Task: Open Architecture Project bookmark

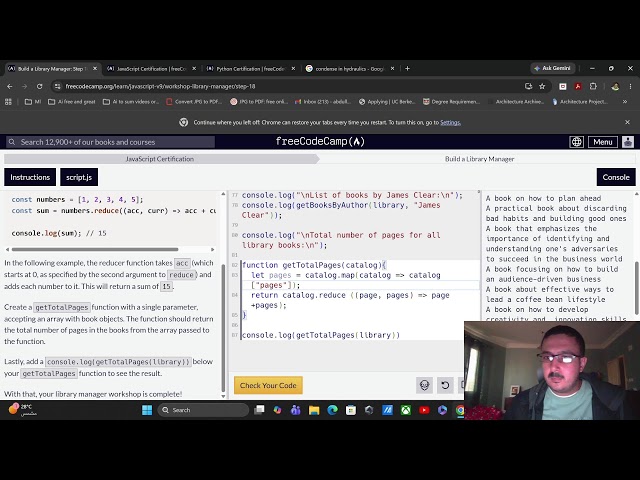Action: tap(580, 102)
